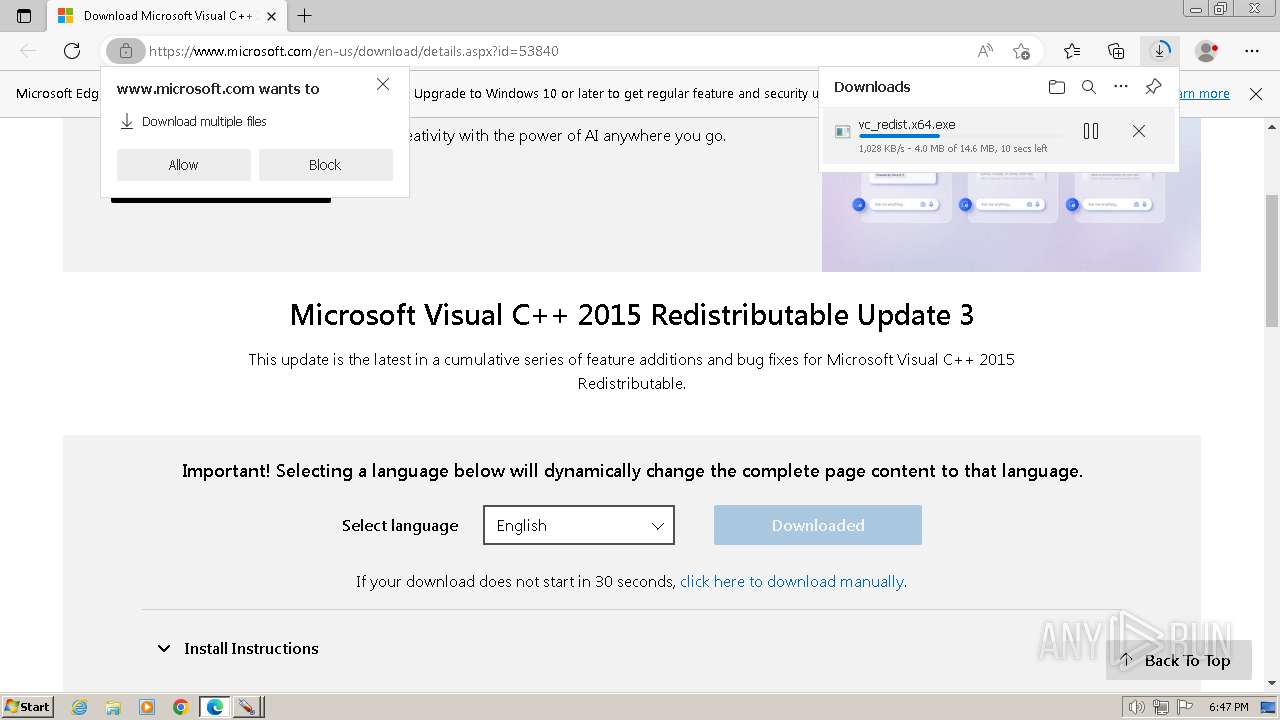Click the back navigation arrow
This screenshot has width=1280, height=720.
pos(28,51)
